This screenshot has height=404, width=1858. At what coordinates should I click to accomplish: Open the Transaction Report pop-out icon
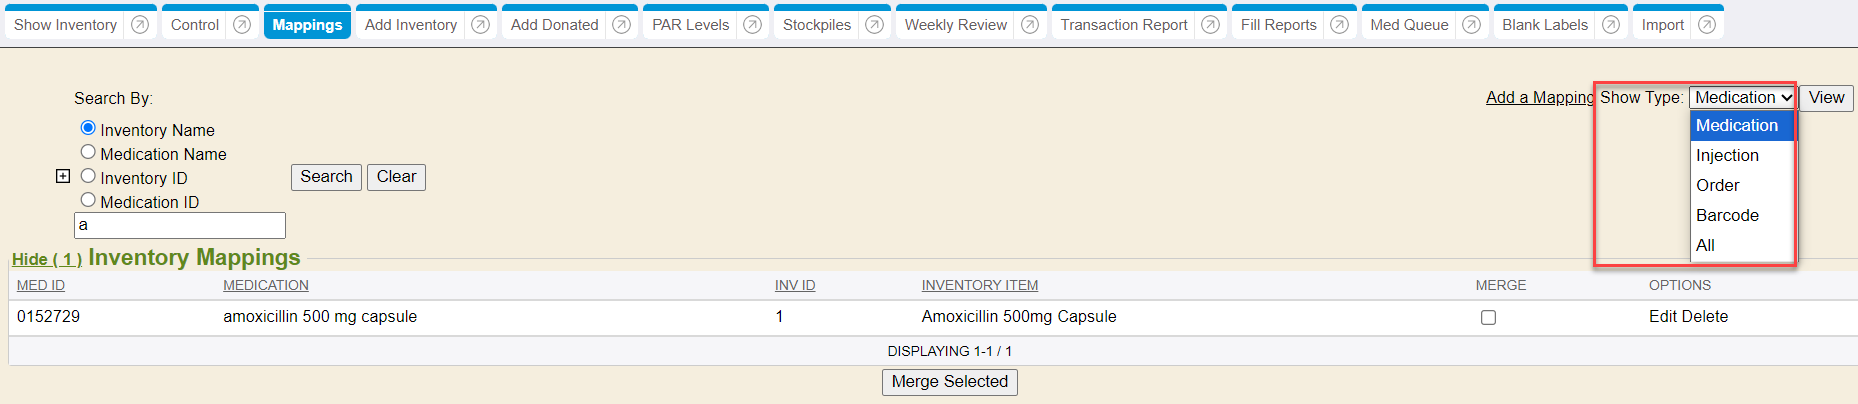(1210, 25)
